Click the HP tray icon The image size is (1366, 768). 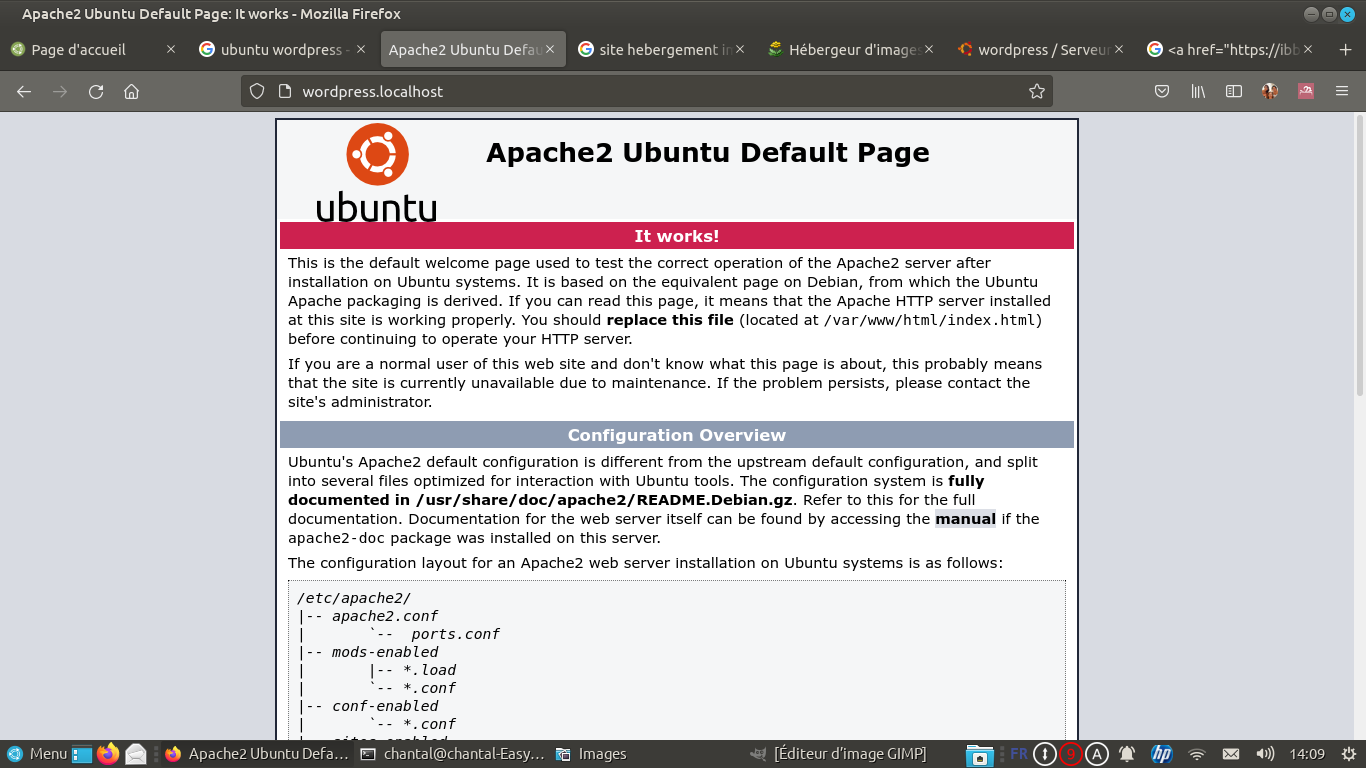pyautogui.click(x=1161, y=754)
